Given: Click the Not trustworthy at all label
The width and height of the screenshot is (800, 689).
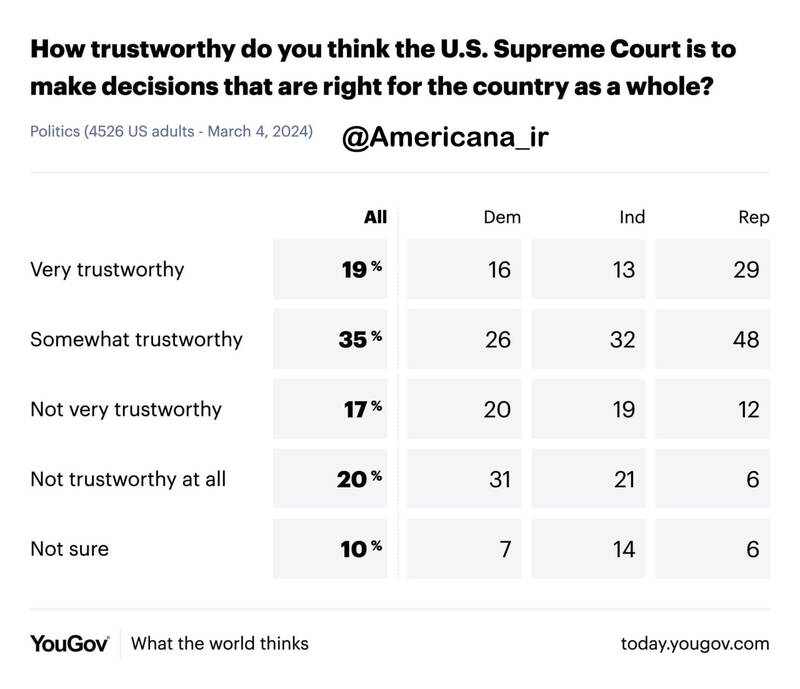Looking at the screenshot, I should point(128,479).
